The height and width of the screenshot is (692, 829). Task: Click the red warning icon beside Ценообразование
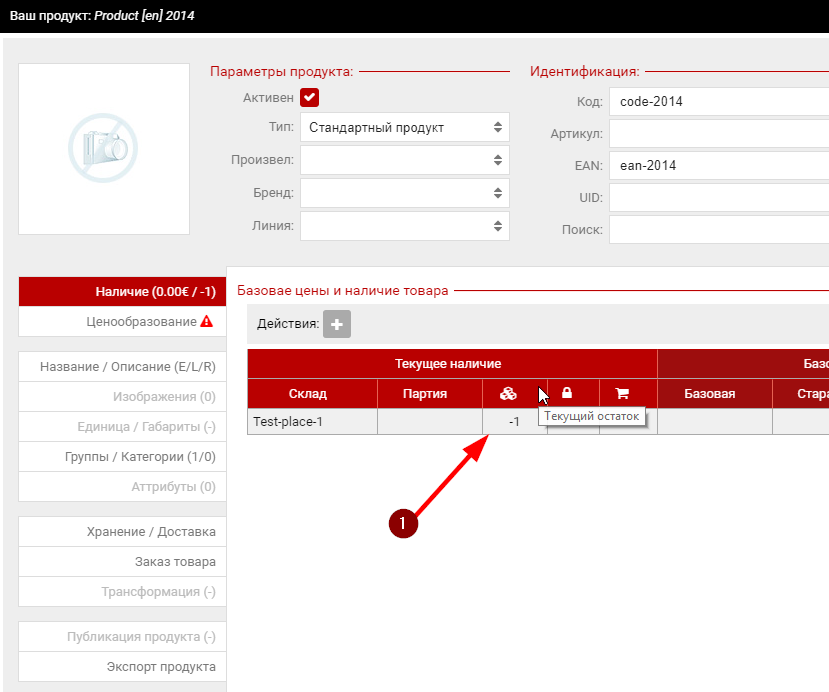tap(207, 322)
